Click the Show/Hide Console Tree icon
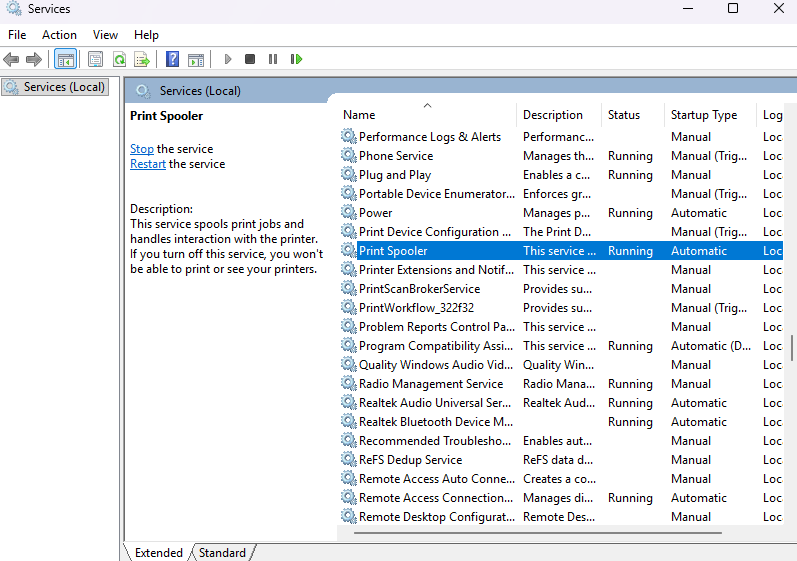797x561 pixels. pos(66,60)
